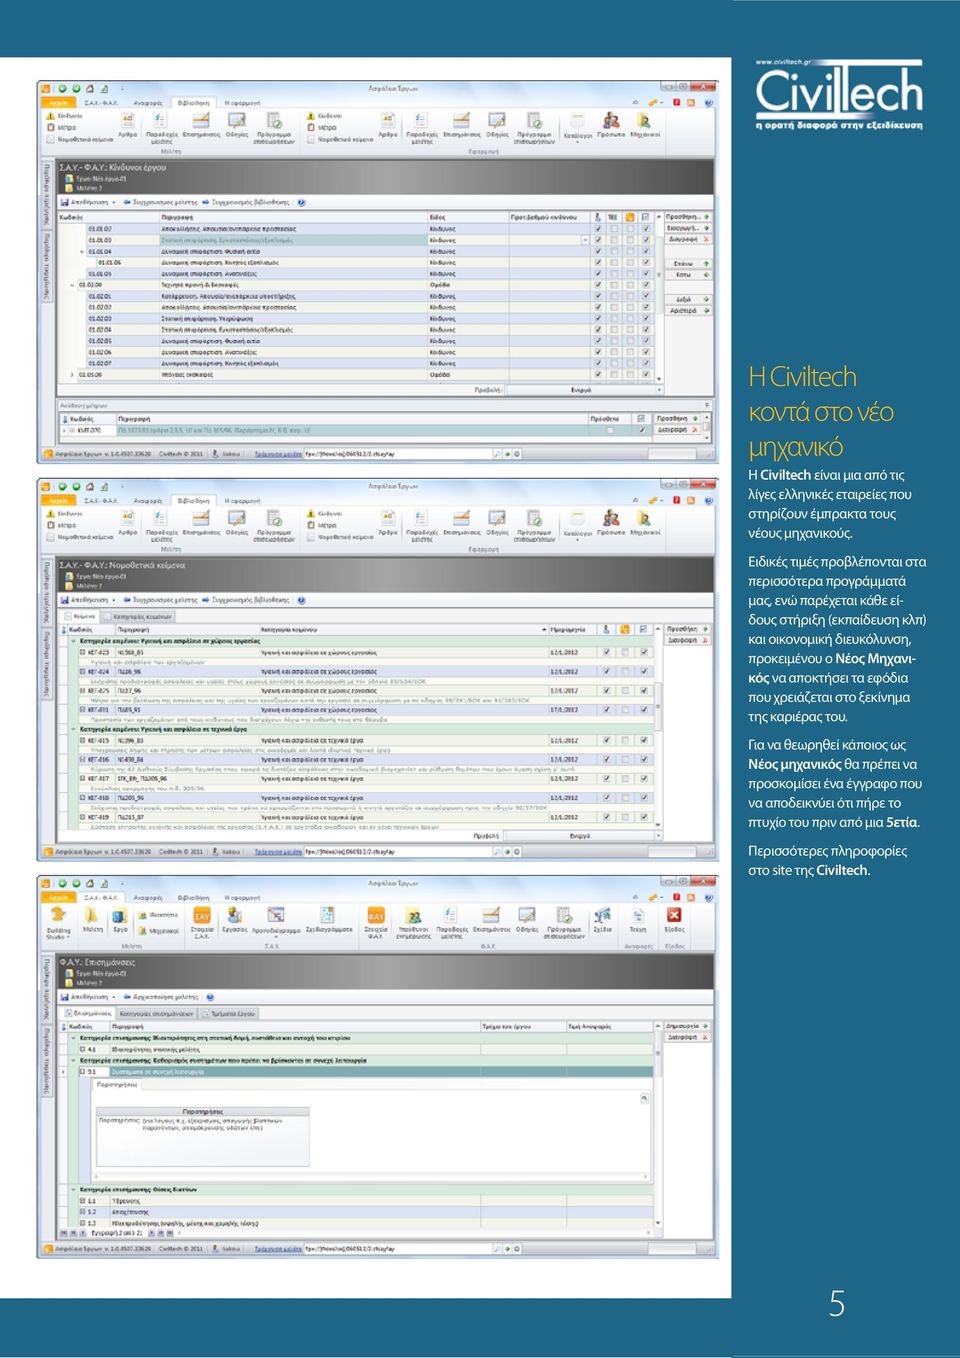Open Στοιχεία Φ.Α.Υ. in the Επισημάνσεις window
The height and width of the screenshot is (1358, 960).
point(376,922)
